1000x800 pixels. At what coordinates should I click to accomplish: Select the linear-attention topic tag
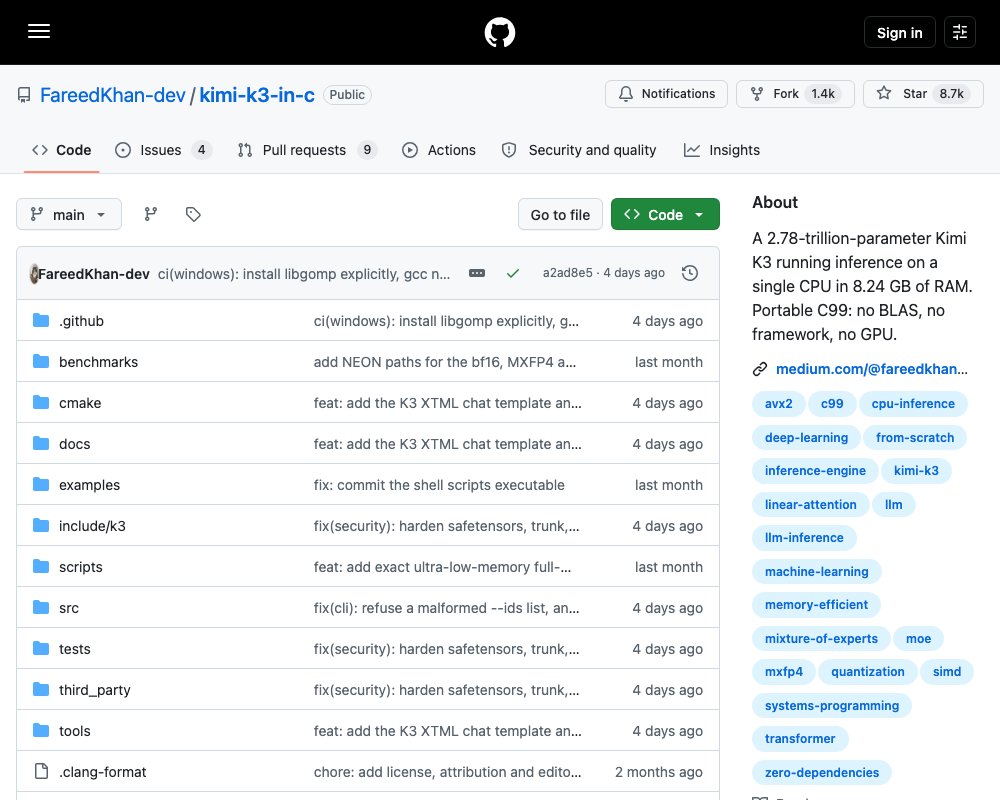[811, 505]
